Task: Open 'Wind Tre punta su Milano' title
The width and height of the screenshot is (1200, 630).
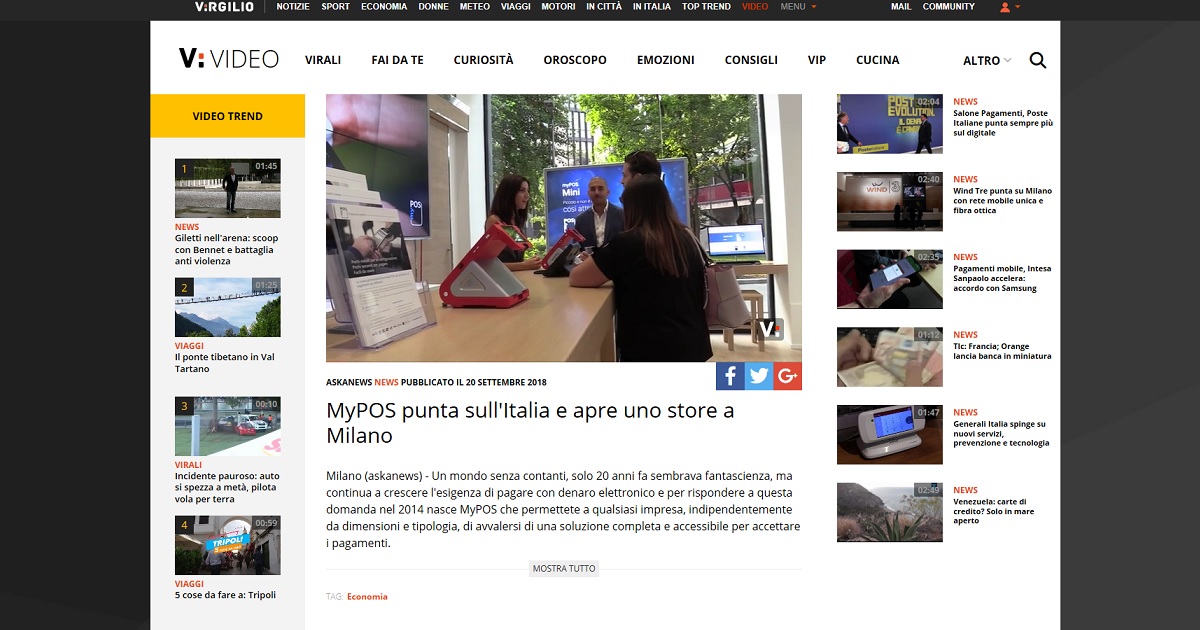Action: [1002, 201]
